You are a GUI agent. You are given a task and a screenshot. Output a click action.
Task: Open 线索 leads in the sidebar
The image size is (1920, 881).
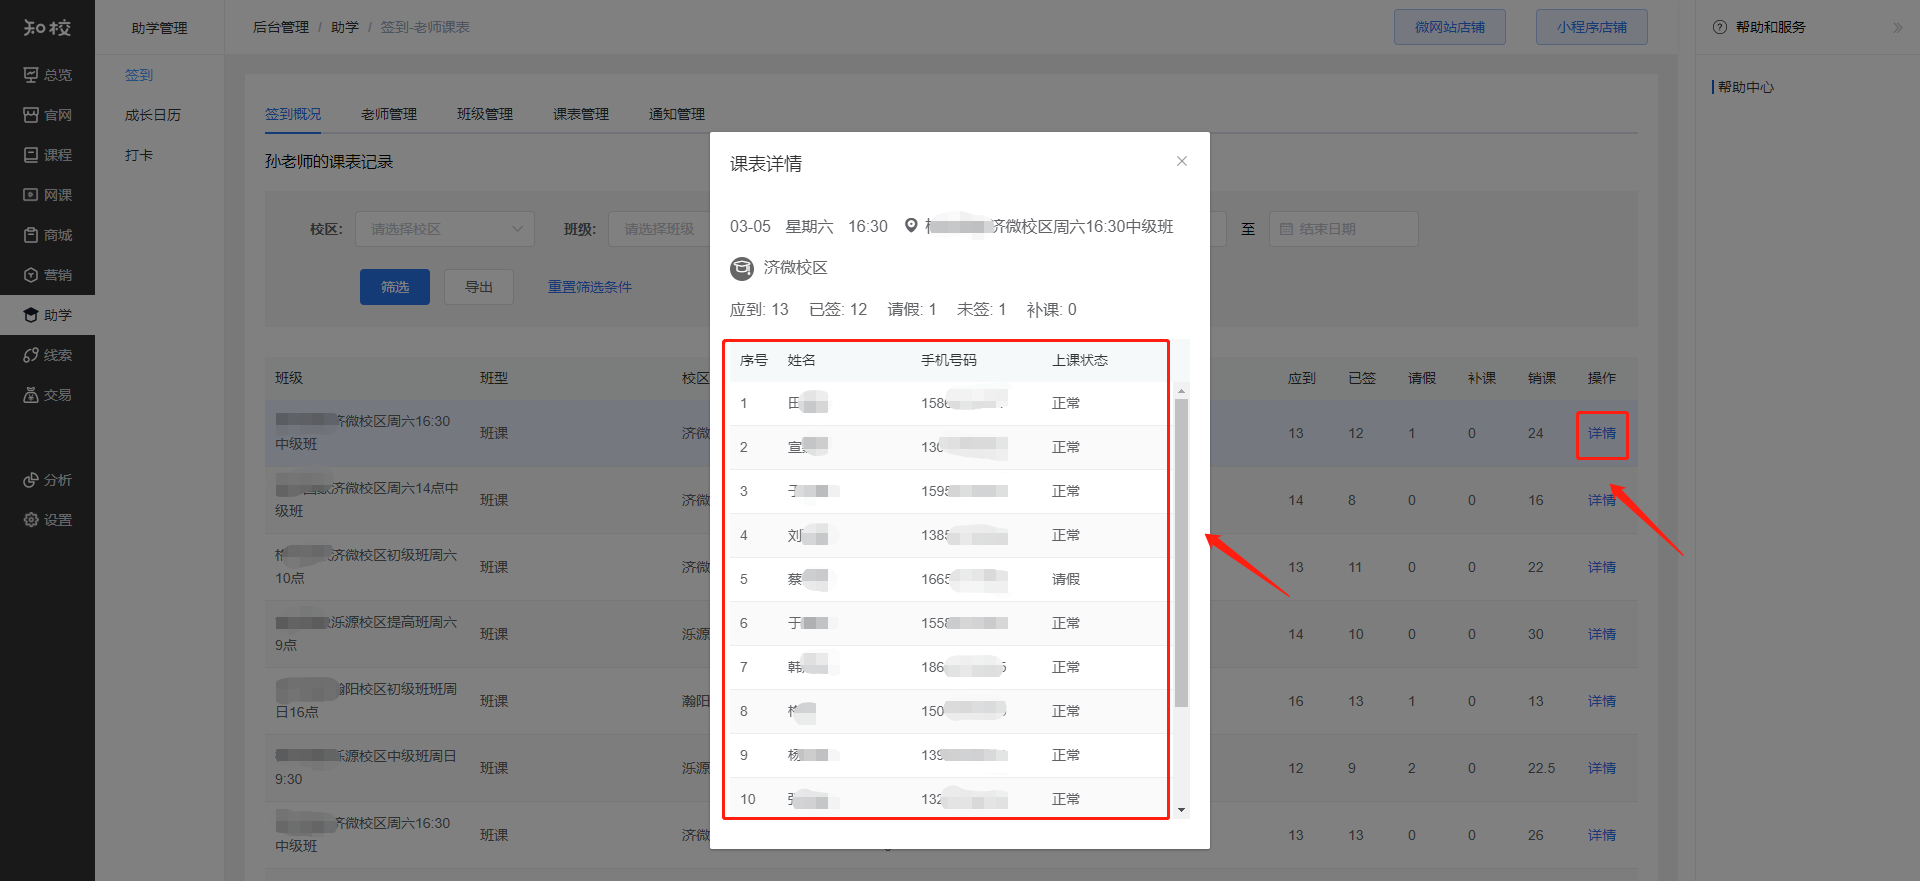tap(47, 355)
